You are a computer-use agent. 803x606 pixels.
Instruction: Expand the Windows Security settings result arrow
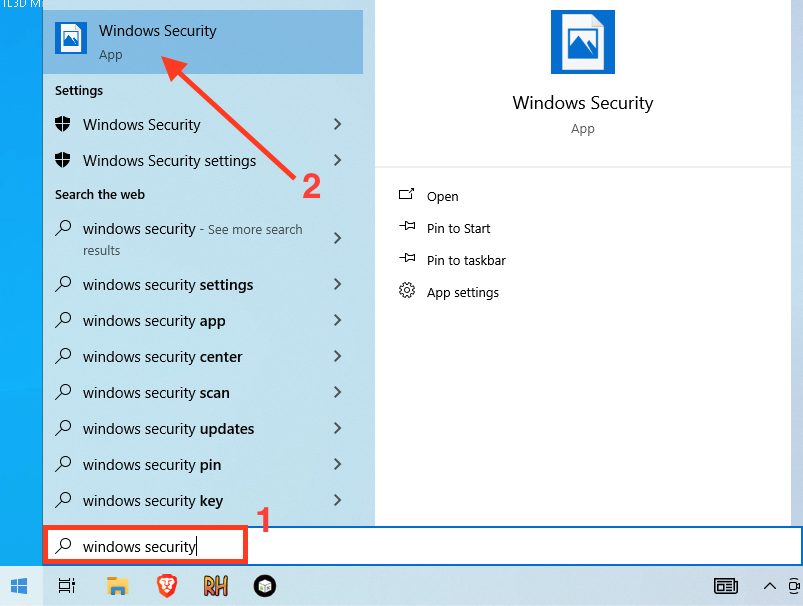pyautogui.click(x=337, y=160)
